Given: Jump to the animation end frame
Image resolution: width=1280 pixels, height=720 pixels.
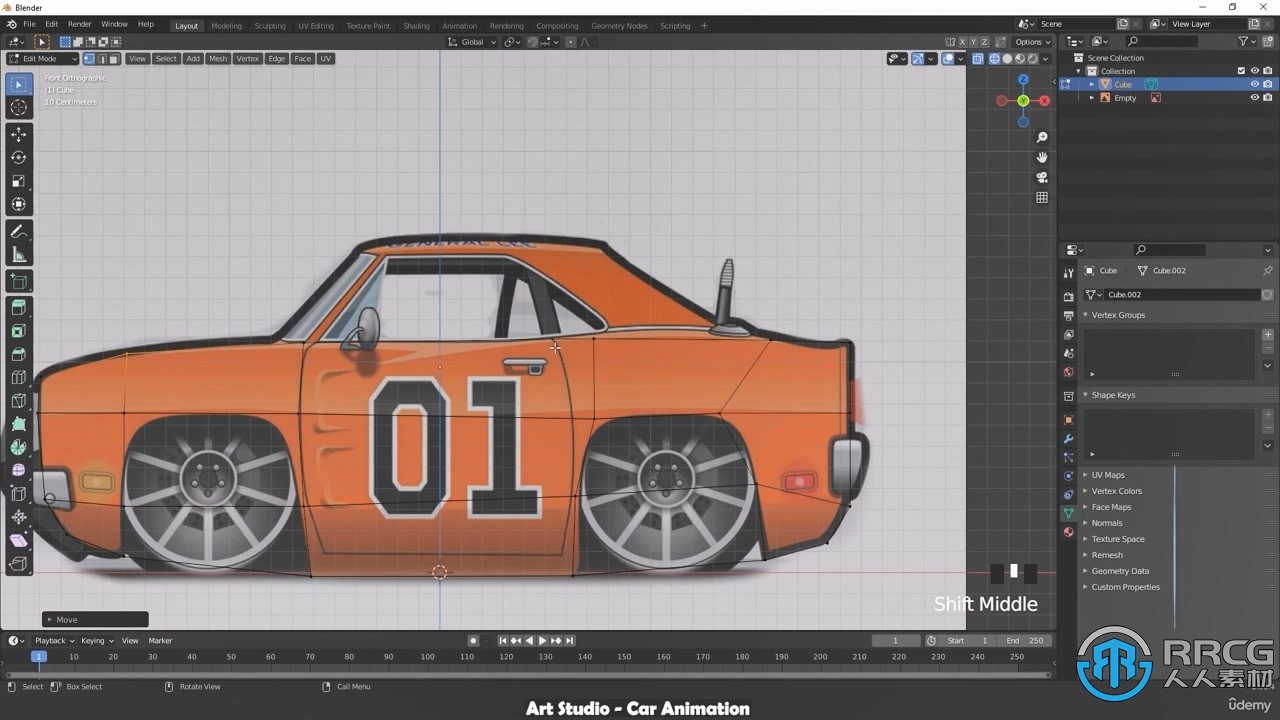Looking at the screenshot, I should pos(569,641).
